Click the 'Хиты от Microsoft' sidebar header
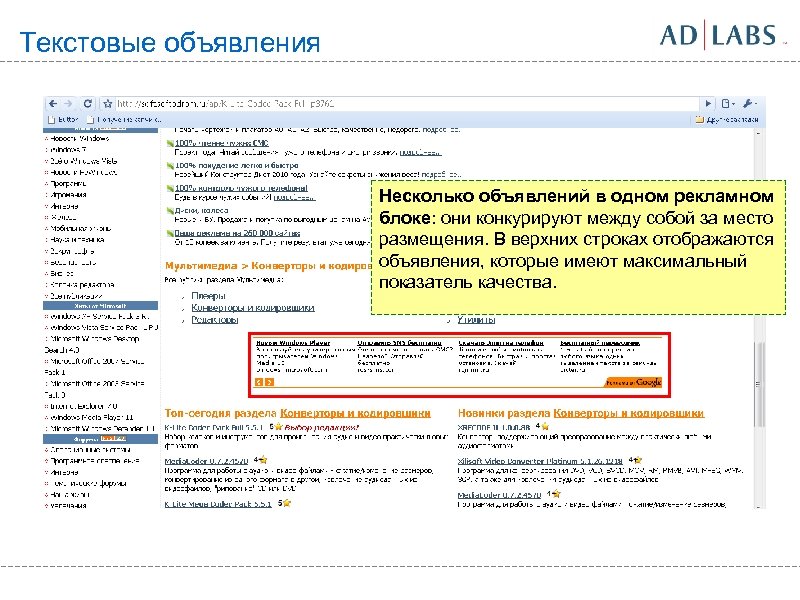The image size is (800, 600). tap(101, 306)
